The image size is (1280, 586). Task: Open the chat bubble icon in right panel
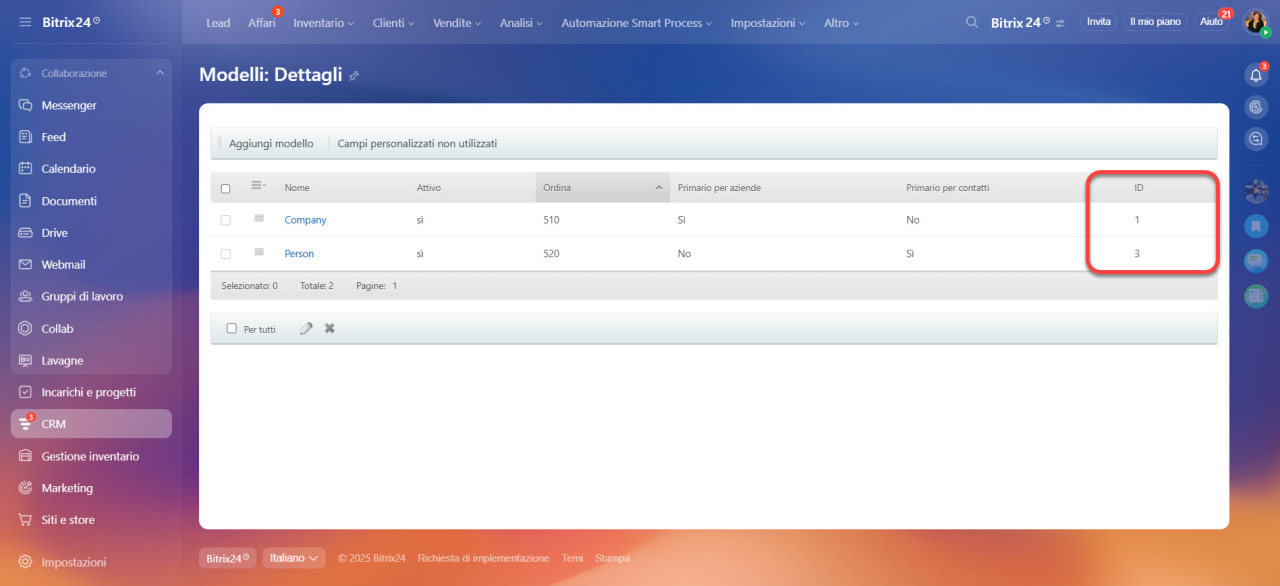1256,262
